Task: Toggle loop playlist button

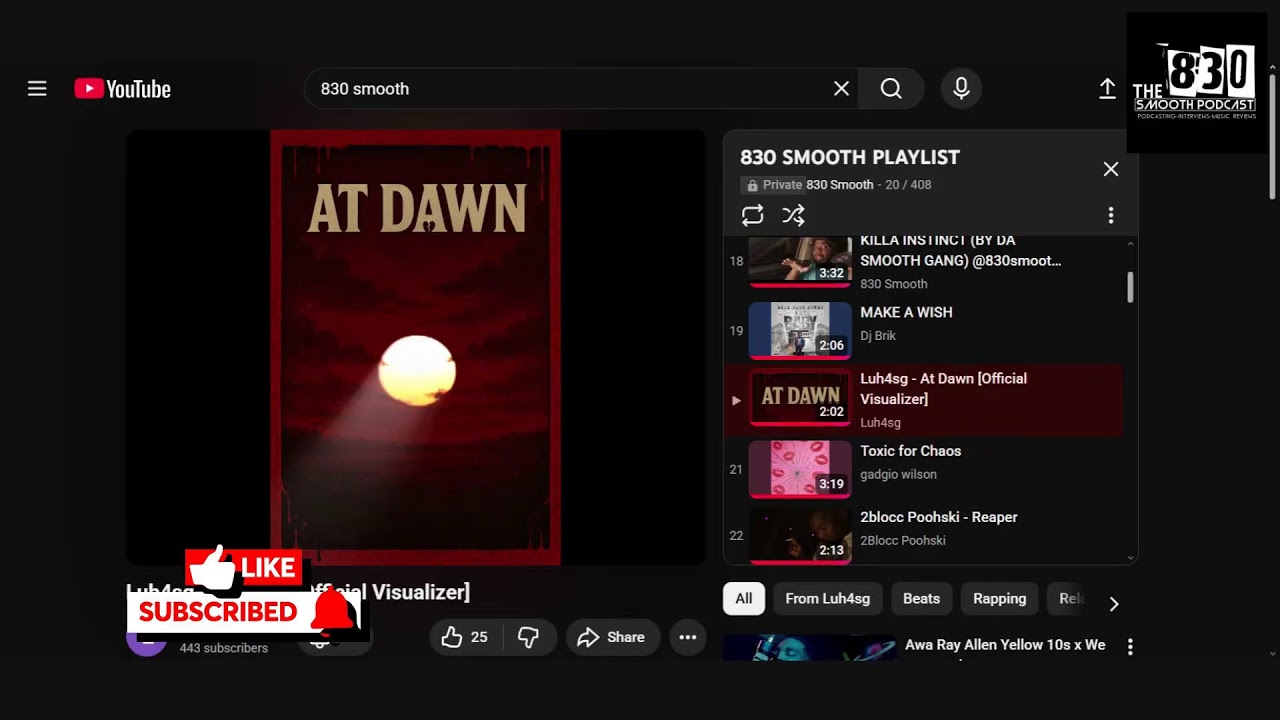Action: click(x=753, y=215)
